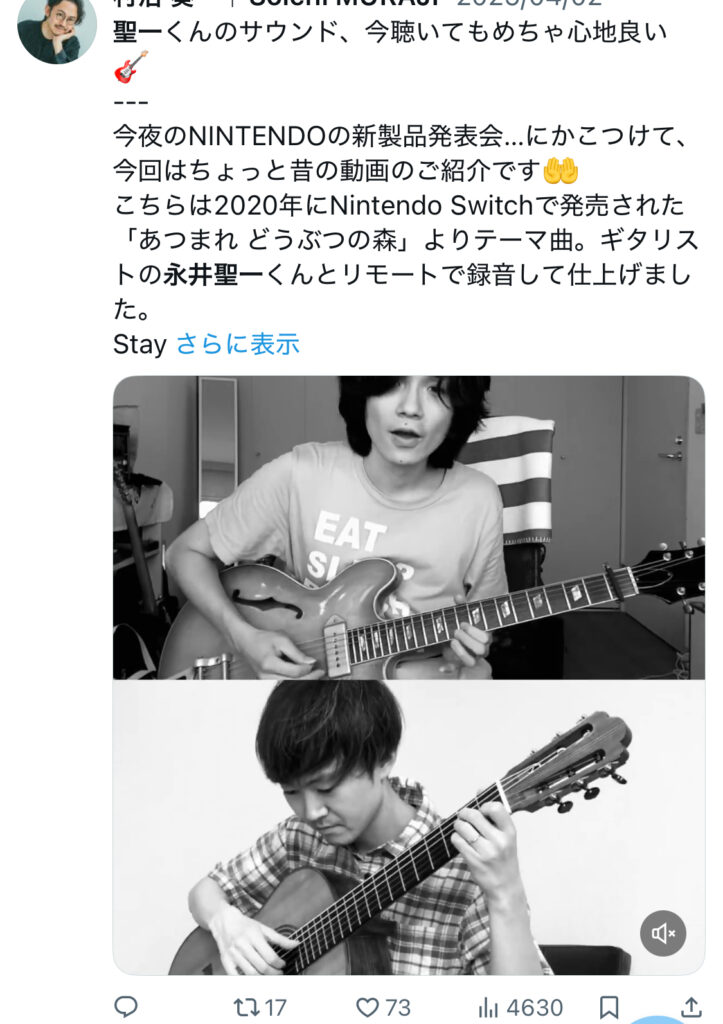Click the view count 4630
This screenshot has height=1024, width=723.
click(534, 1008)
